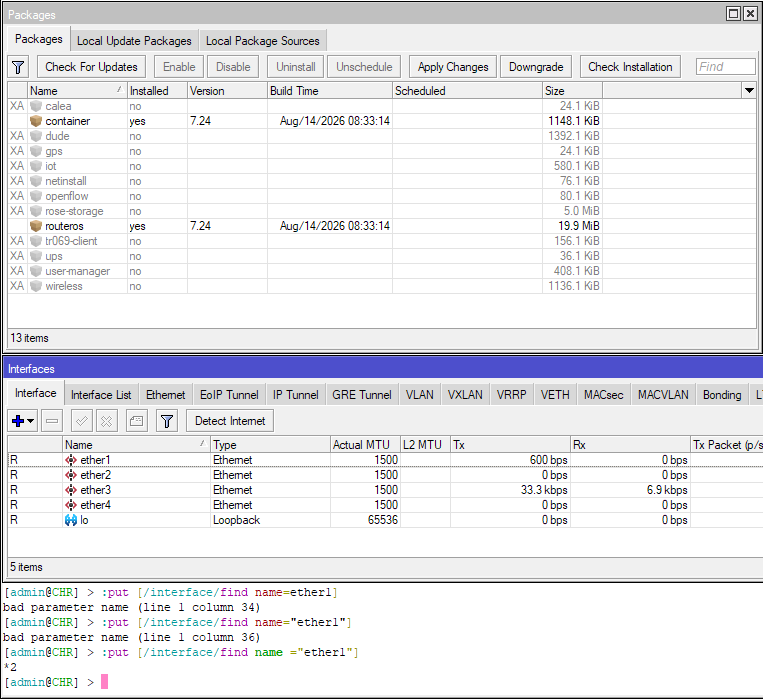Add new interface with plus icon

tap(23, 421)
